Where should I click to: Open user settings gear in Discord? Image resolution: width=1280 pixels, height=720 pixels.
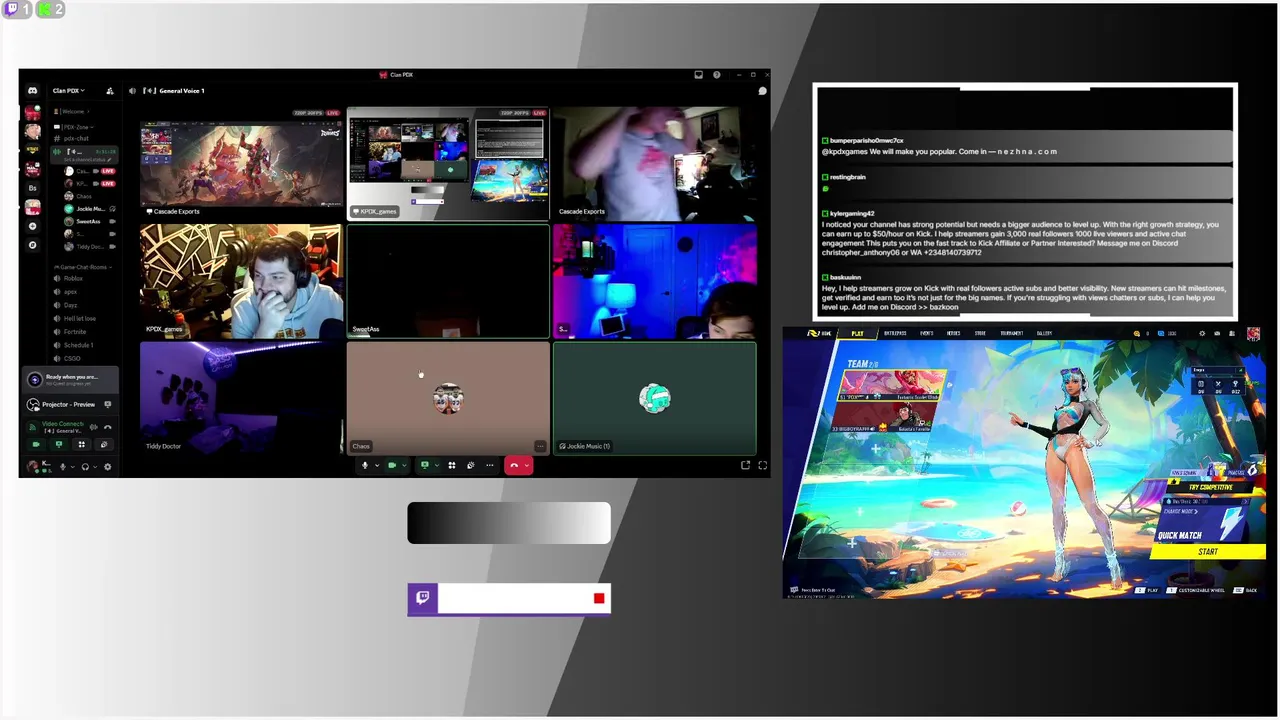107,467
